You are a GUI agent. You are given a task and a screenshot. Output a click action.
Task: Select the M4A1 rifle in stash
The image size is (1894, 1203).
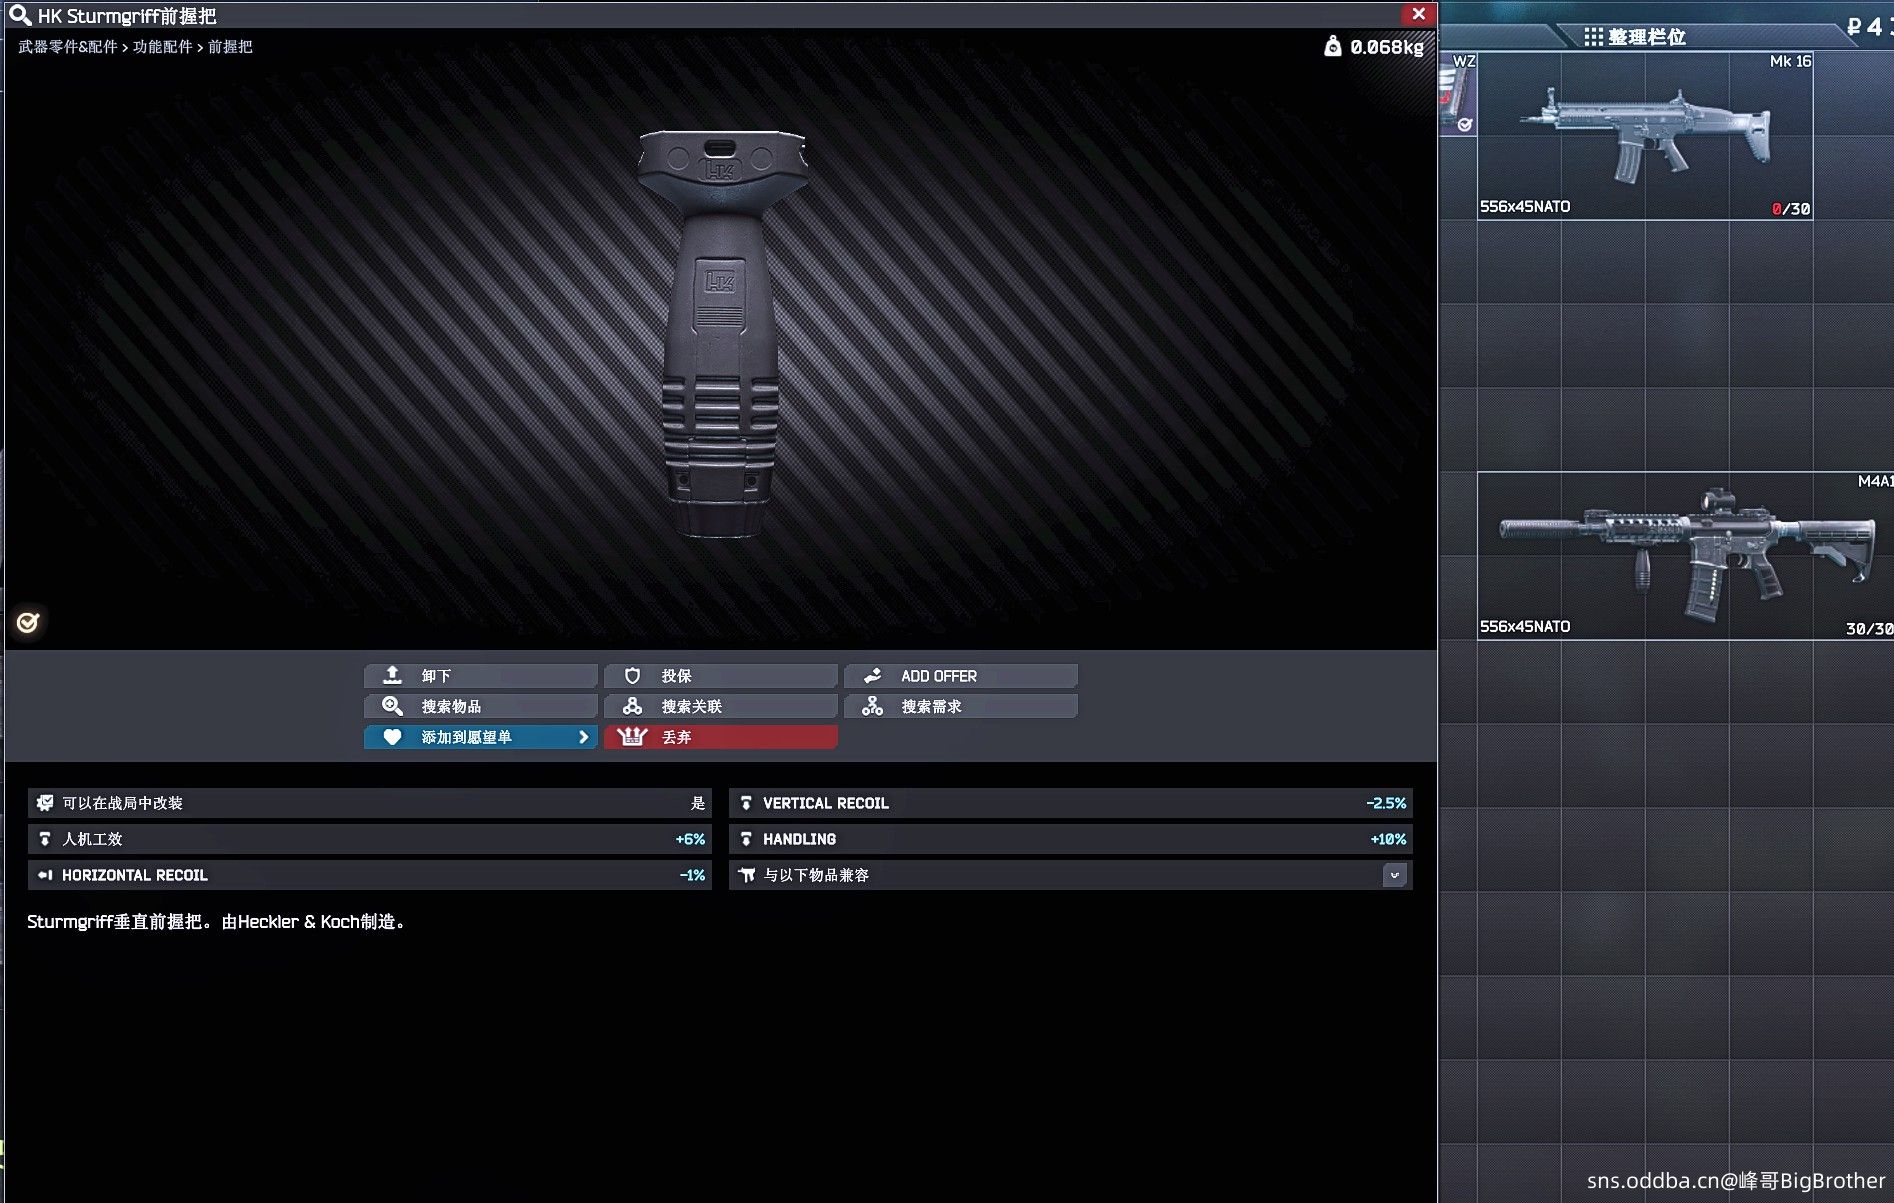[x=1685, y=556]
